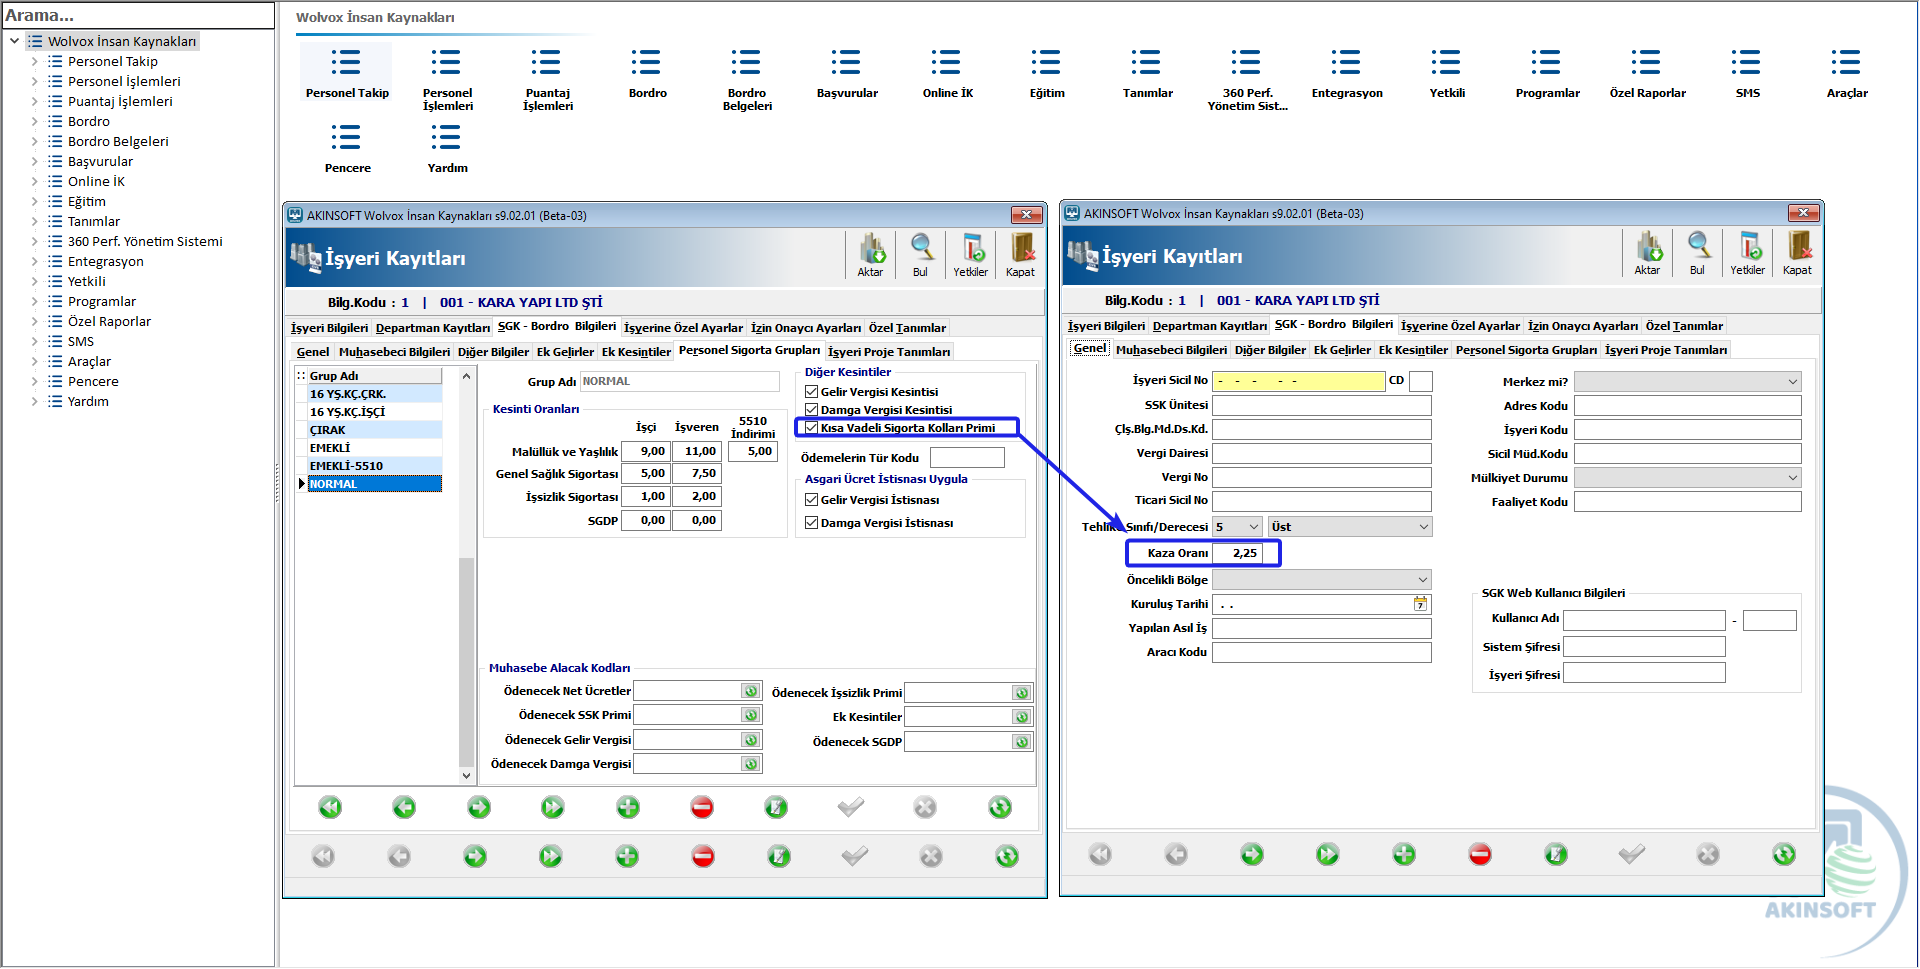Click Kullanıcı Adı field in SGK Web section
This screenshot has width=1920, height=969.
pos(1644,620)
